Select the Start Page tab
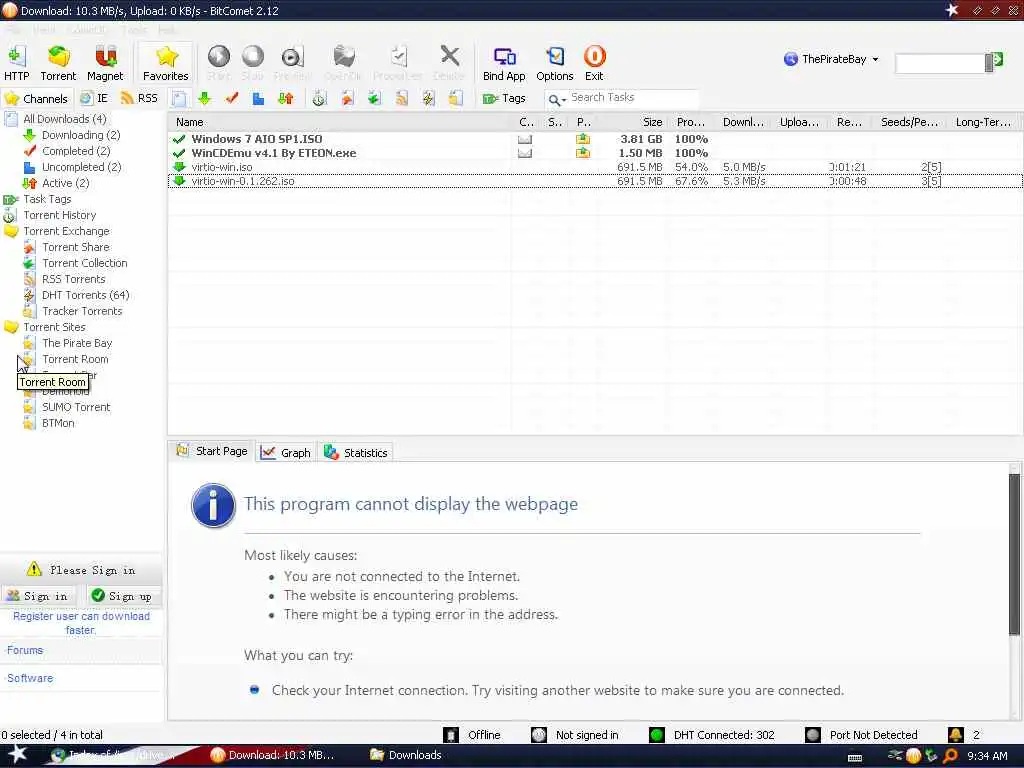 (212, 451)
